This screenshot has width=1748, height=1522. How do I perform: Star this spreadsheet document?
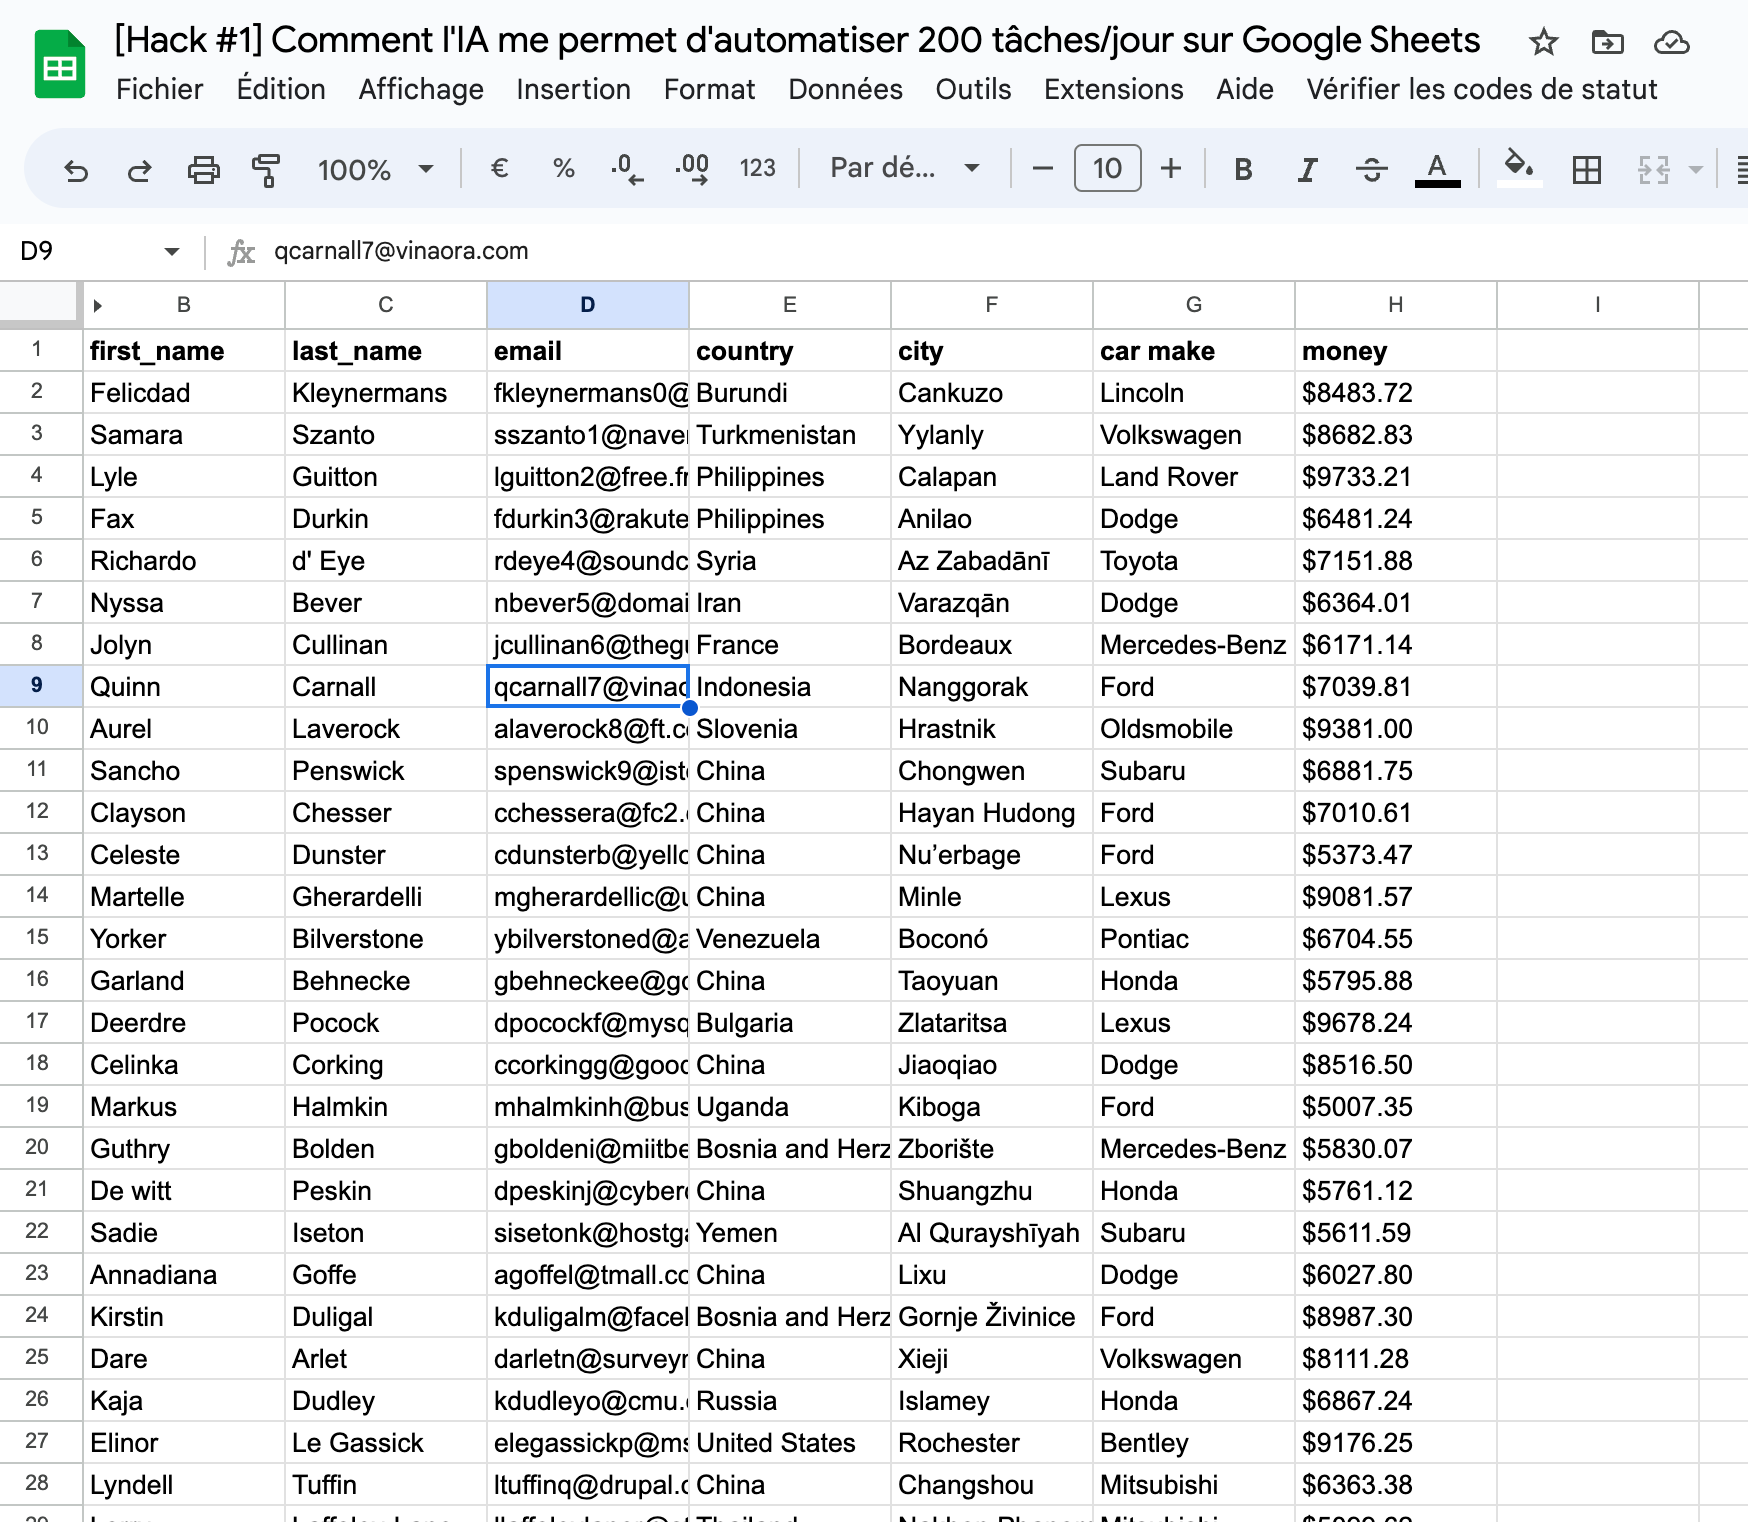pos(1543,42)
